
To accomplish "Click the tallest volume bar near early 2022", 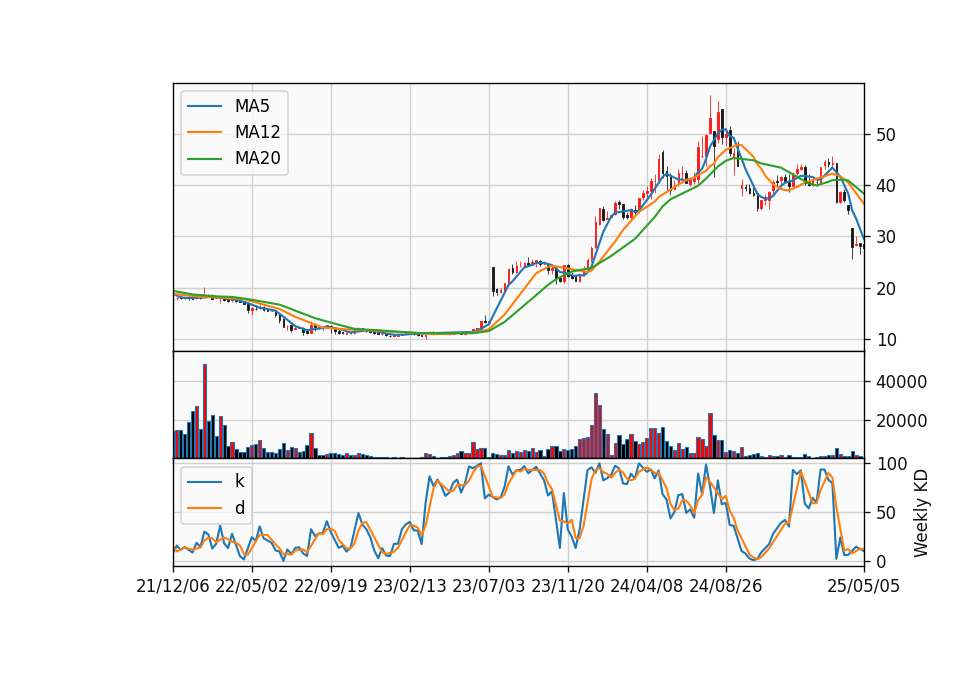I will (x=204, y=411).
